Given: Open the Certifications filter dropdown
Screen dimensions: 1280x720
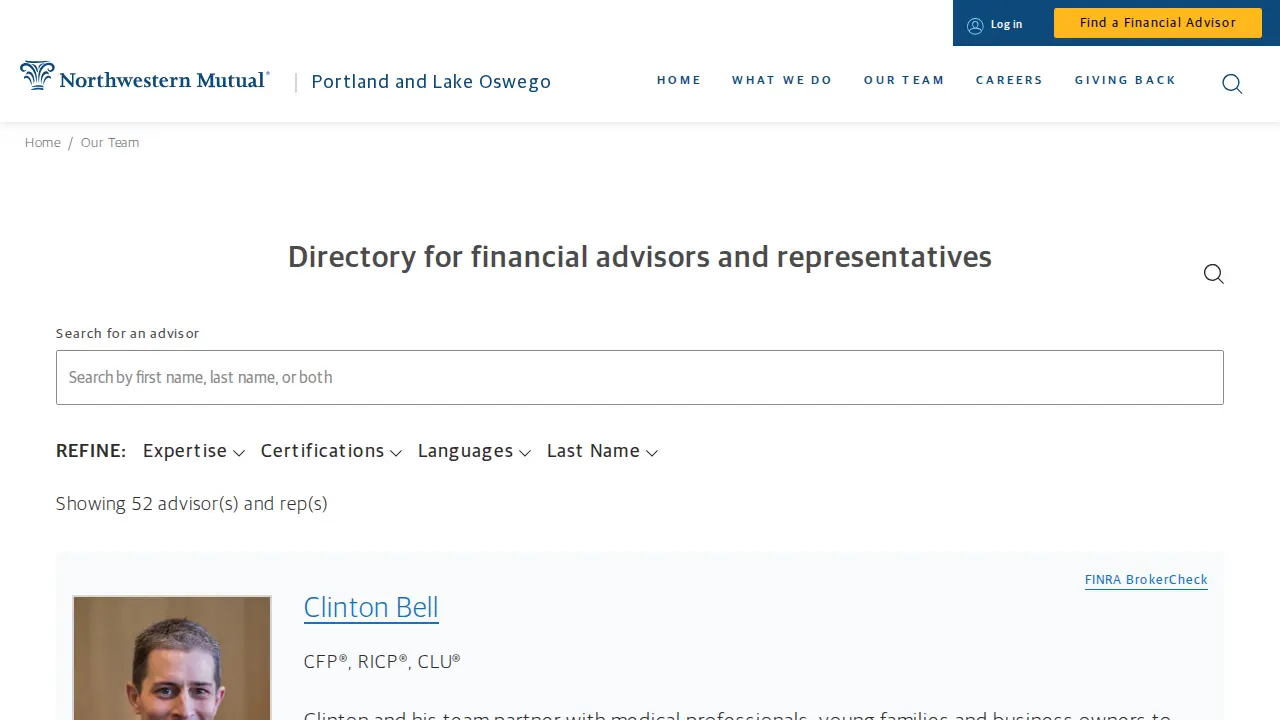Looking at the screenshot, I should click(x=331, y=451).
